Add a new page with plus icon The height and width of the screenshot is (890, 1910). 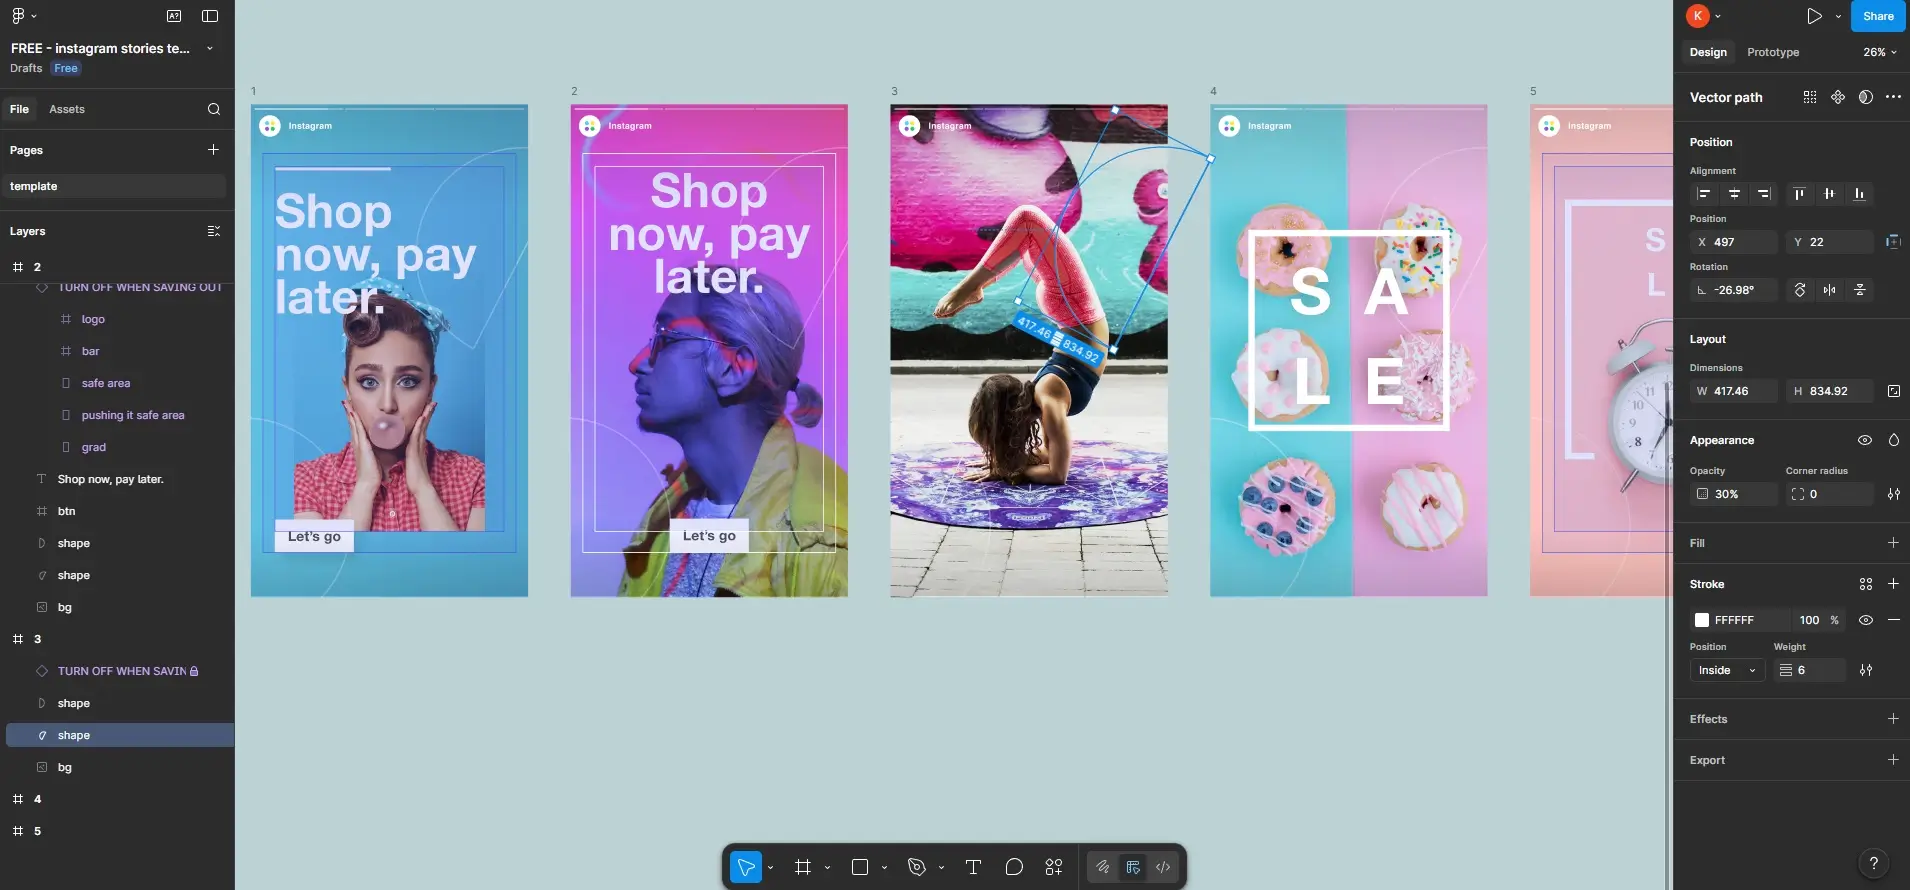point(213,150)
